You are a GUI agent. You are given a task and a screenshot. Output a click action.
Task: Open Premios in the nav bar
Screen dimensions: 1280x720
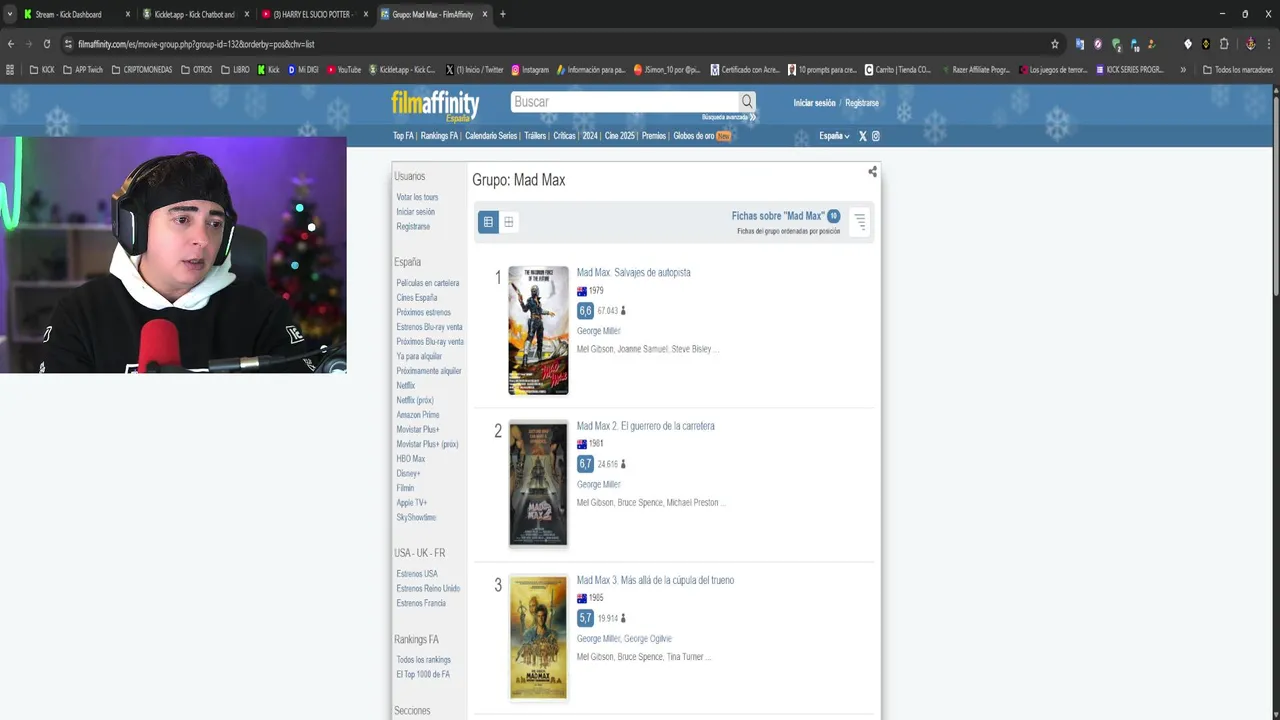[654, 136]
